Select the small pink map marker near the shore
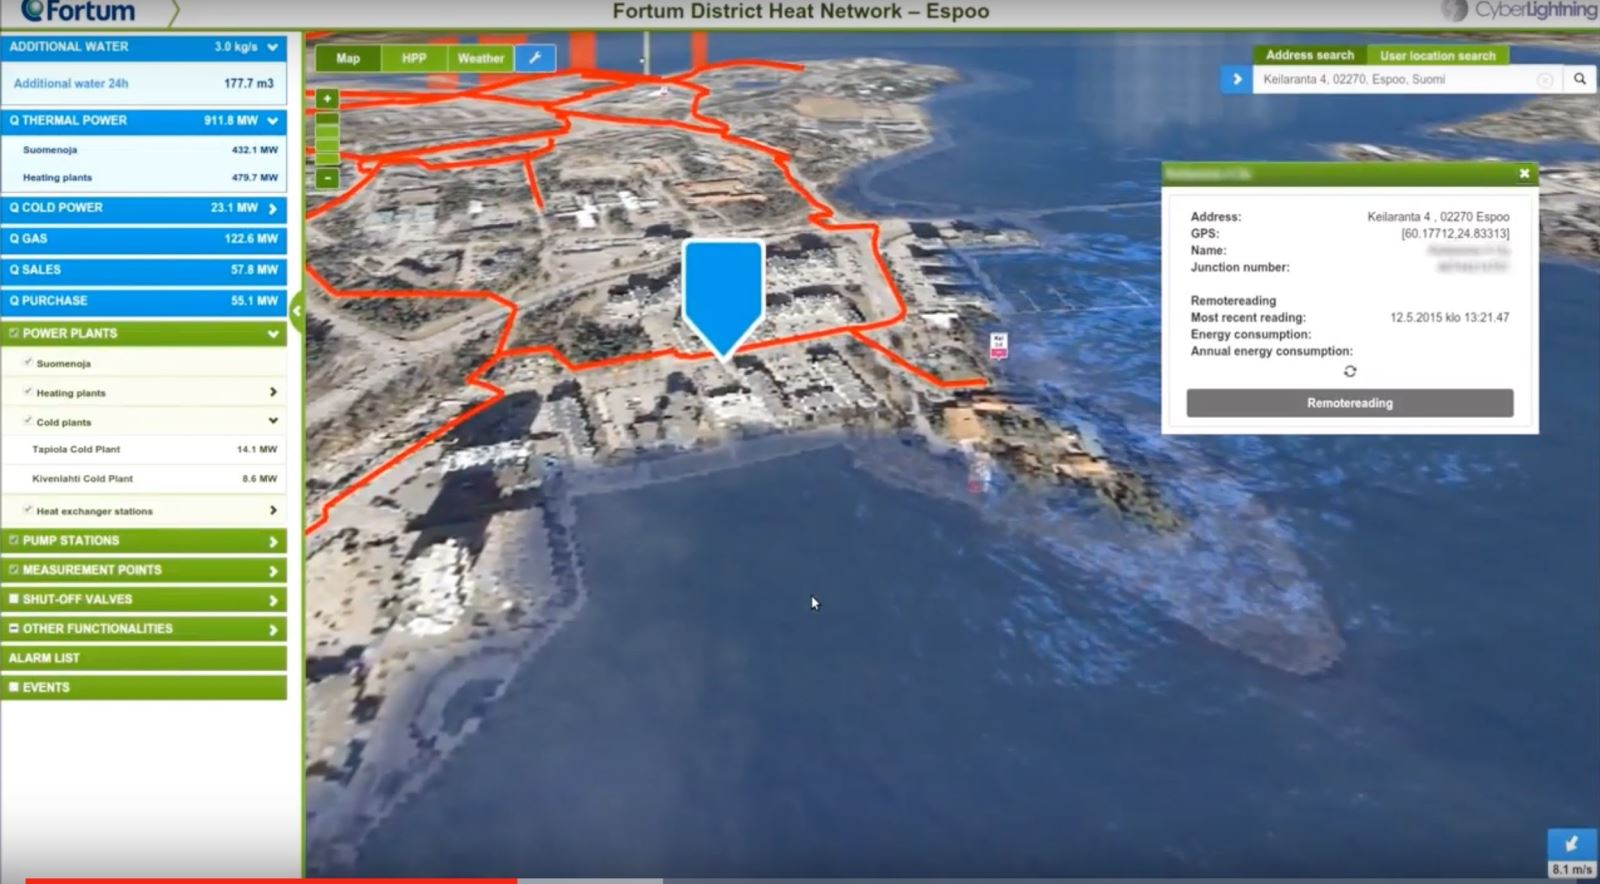The height and width of the screenshot is (884, 1600). click(x=998, y=346)
